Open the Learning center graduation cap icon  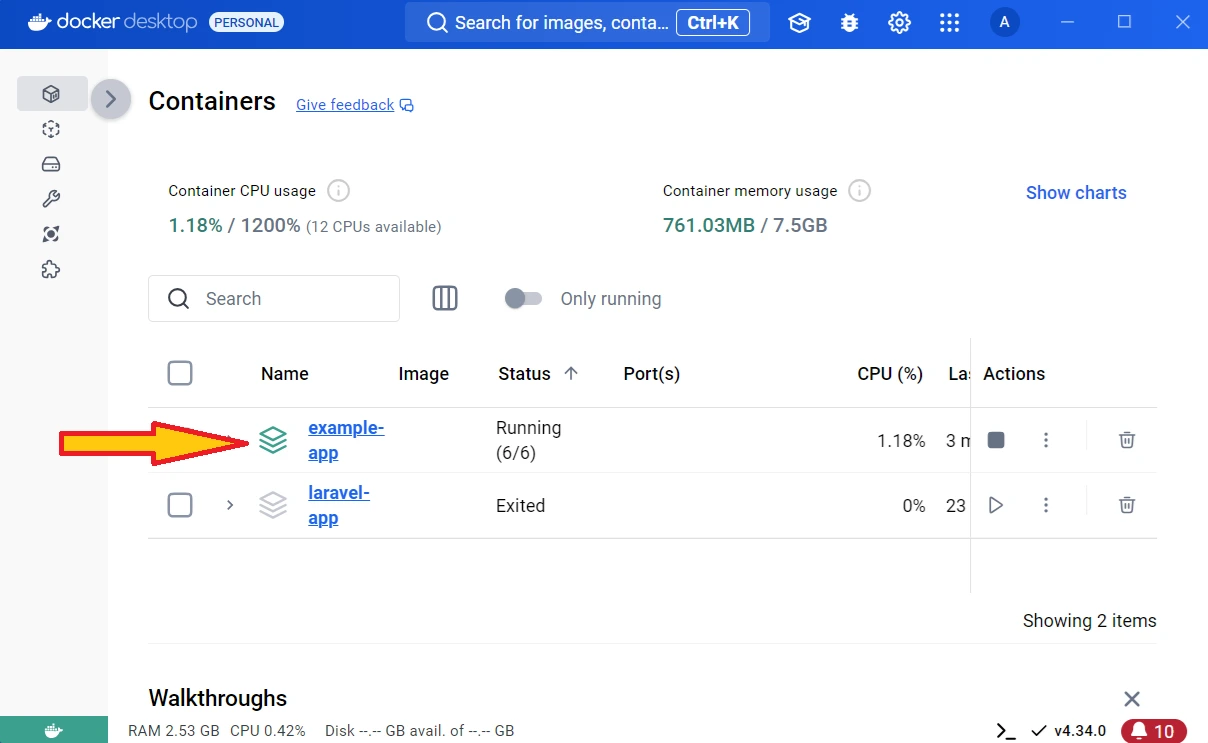(x=799, y=23)
